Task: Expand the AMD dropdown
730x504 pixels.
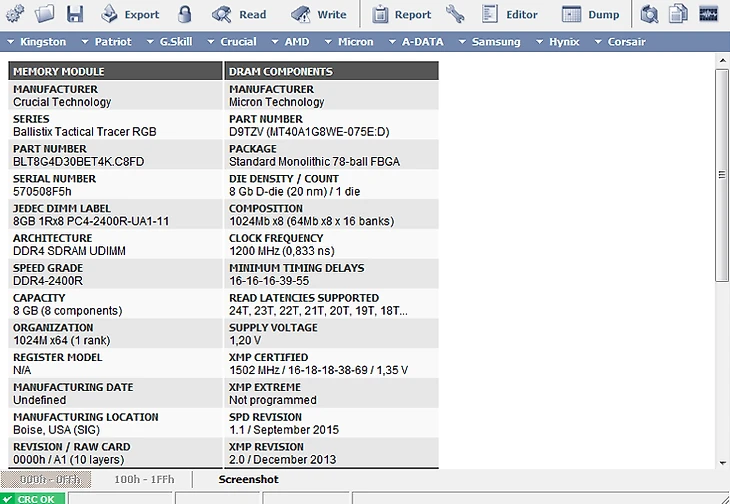Action: click(291, 42)
